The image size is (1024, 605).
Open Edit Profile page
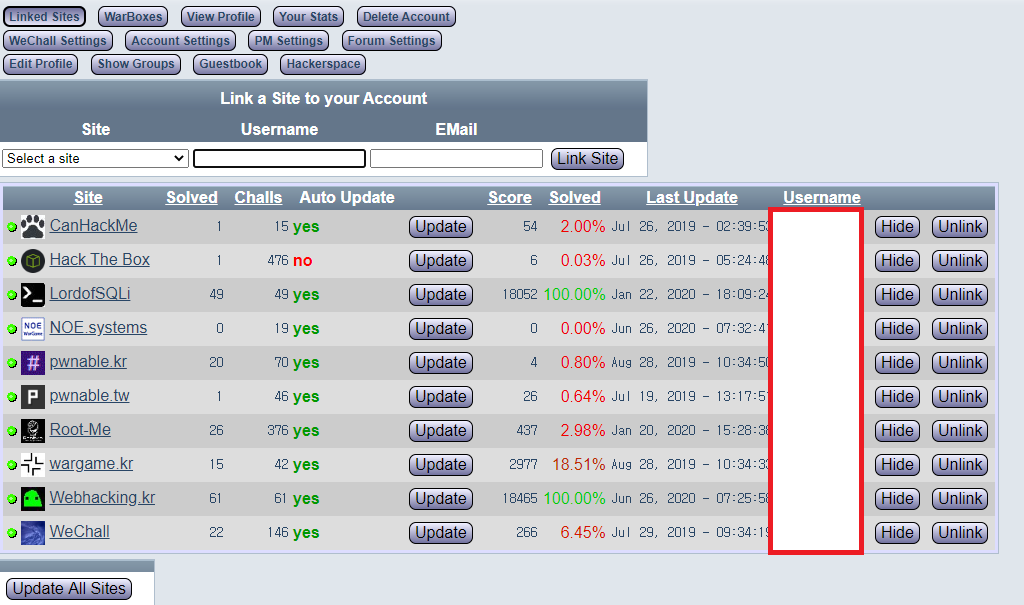[x=40, y=64]
